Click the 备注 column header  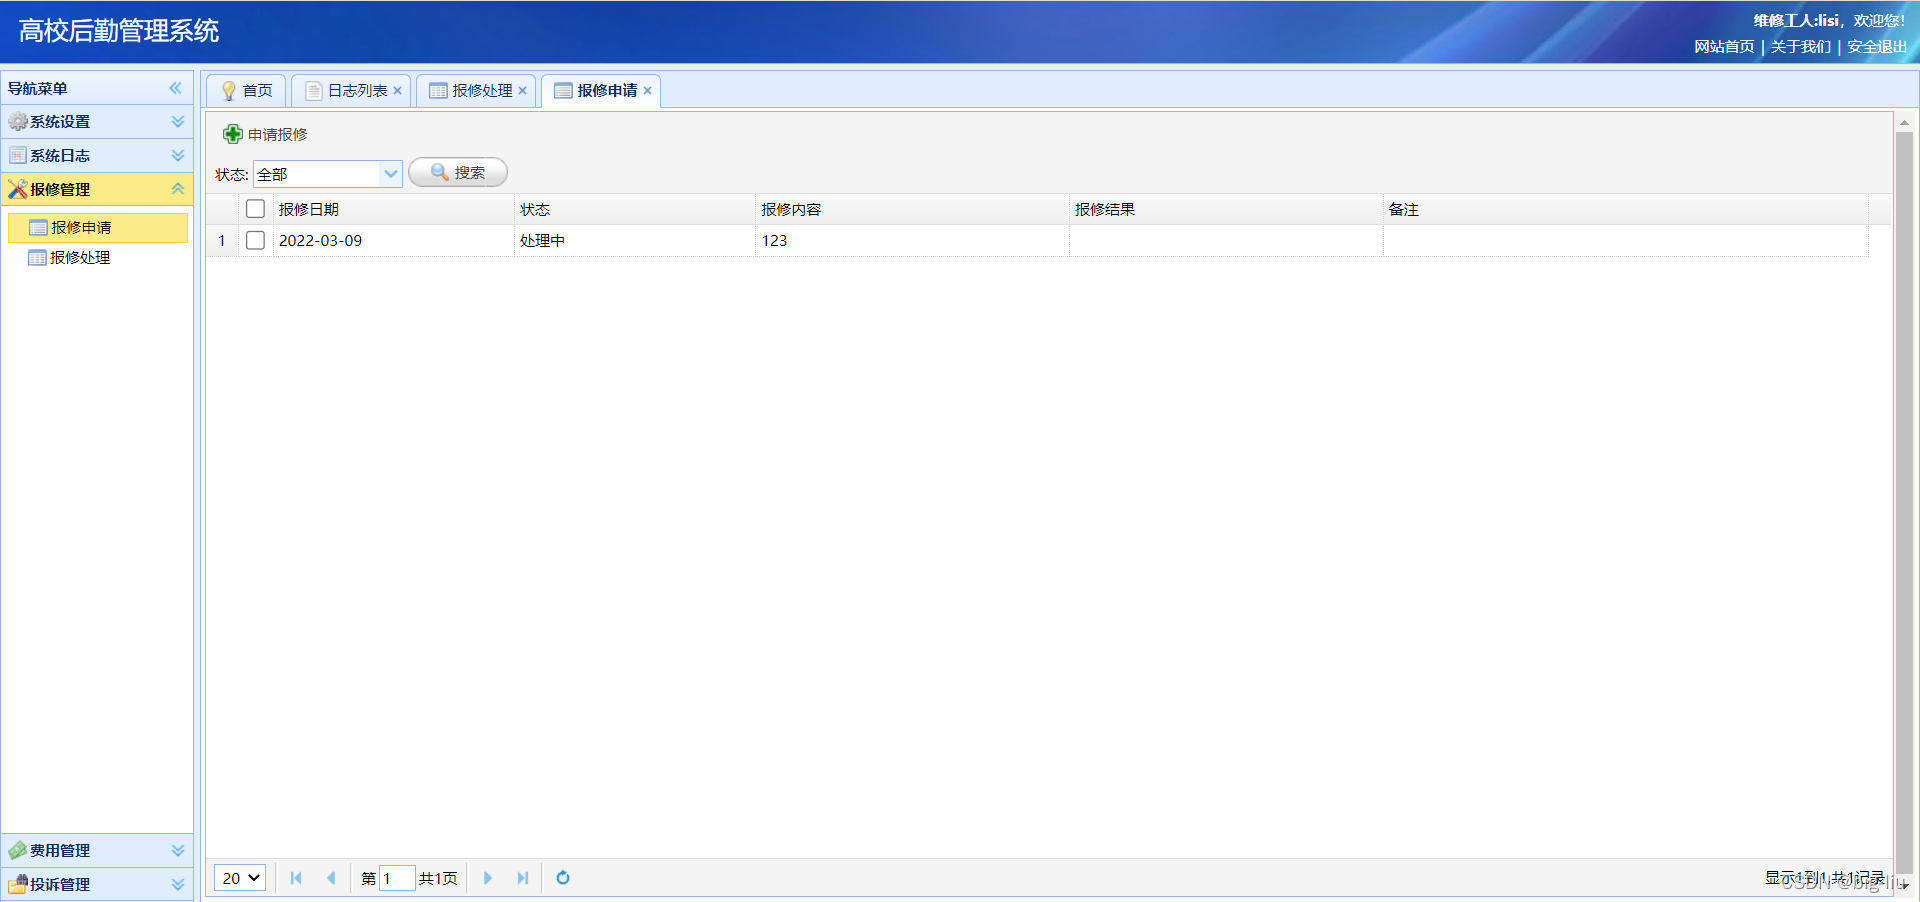pos(1626,209)
